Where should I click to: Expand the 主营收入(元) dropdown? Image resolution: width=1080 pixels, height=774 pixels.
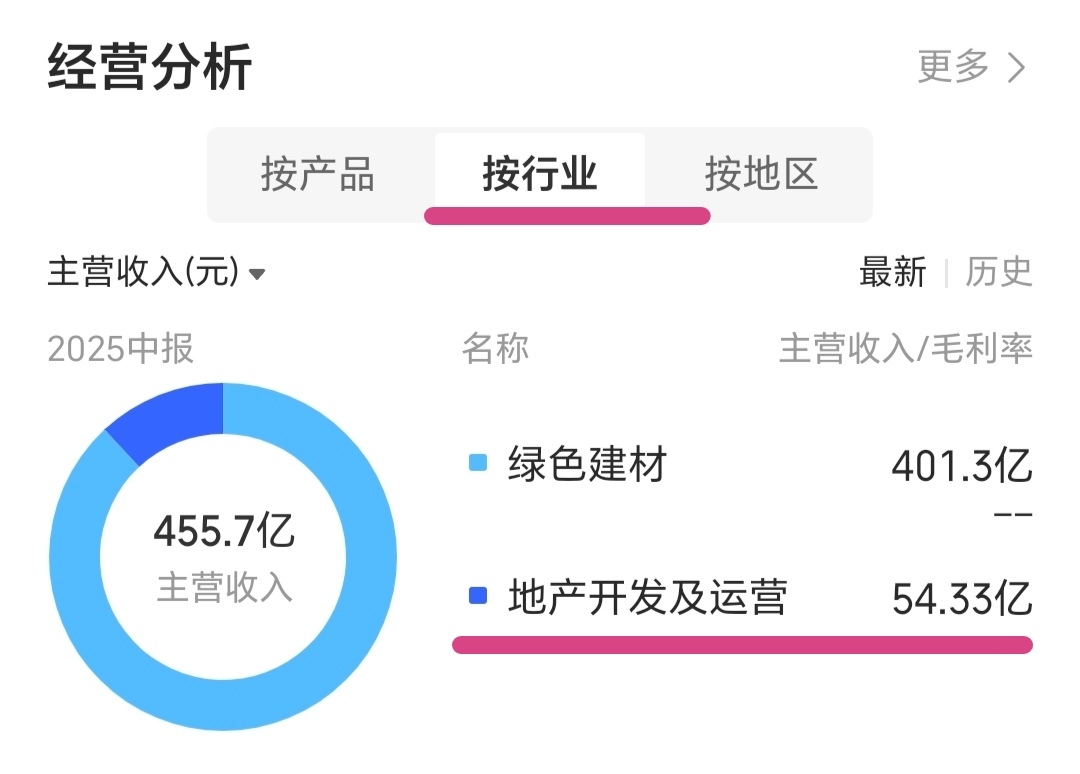(x=143, y=272)
